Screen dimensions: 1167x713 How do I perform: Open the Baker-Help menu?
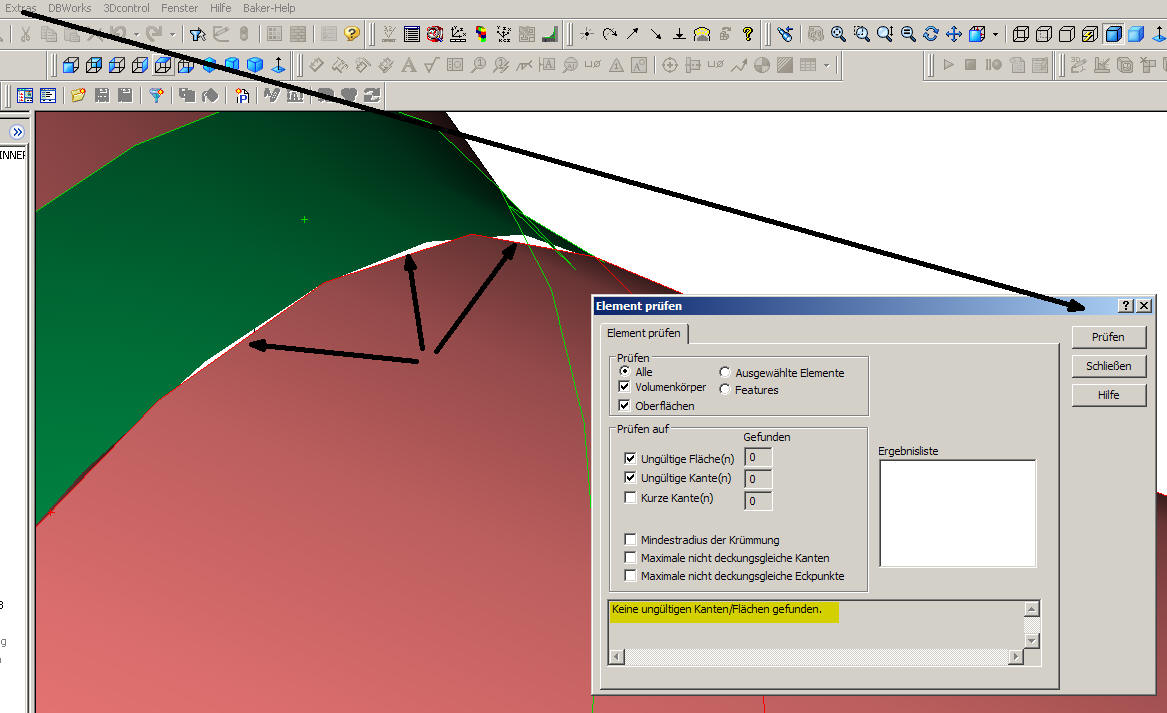click(269, 8)
